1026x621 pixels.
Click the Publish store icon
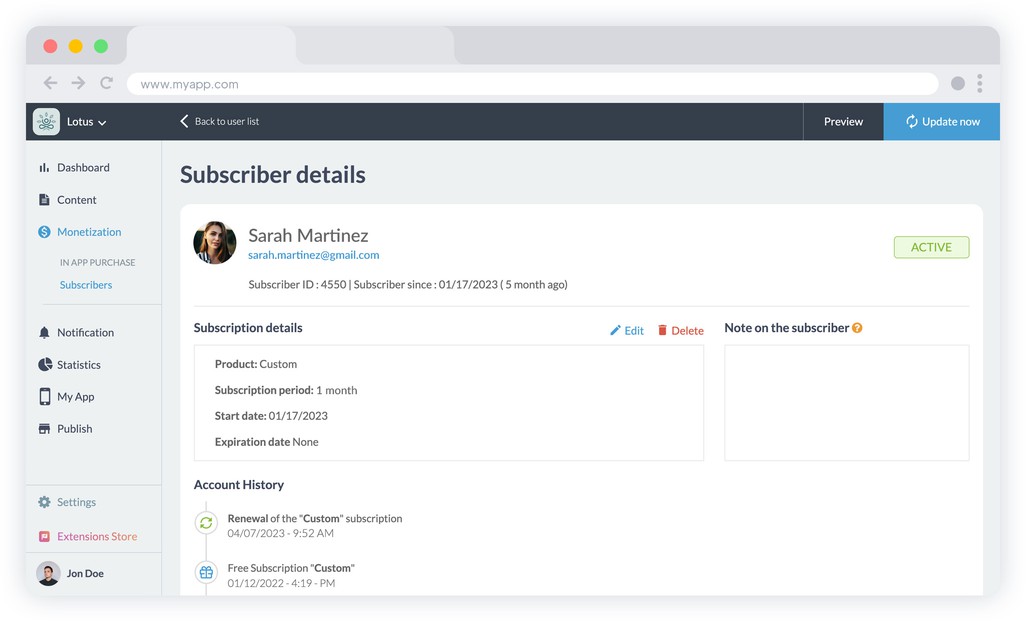point(44,429)
